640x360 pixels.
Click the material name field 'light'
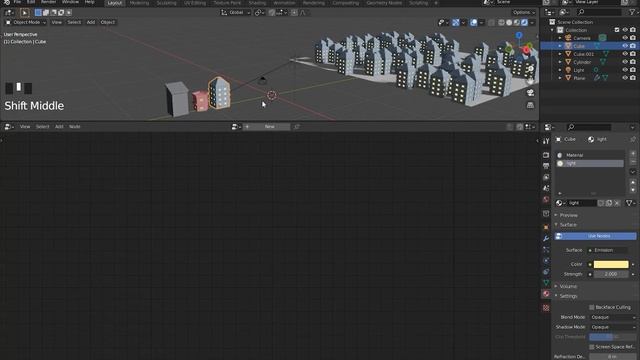pyautogui.click(x=582, y=203)
